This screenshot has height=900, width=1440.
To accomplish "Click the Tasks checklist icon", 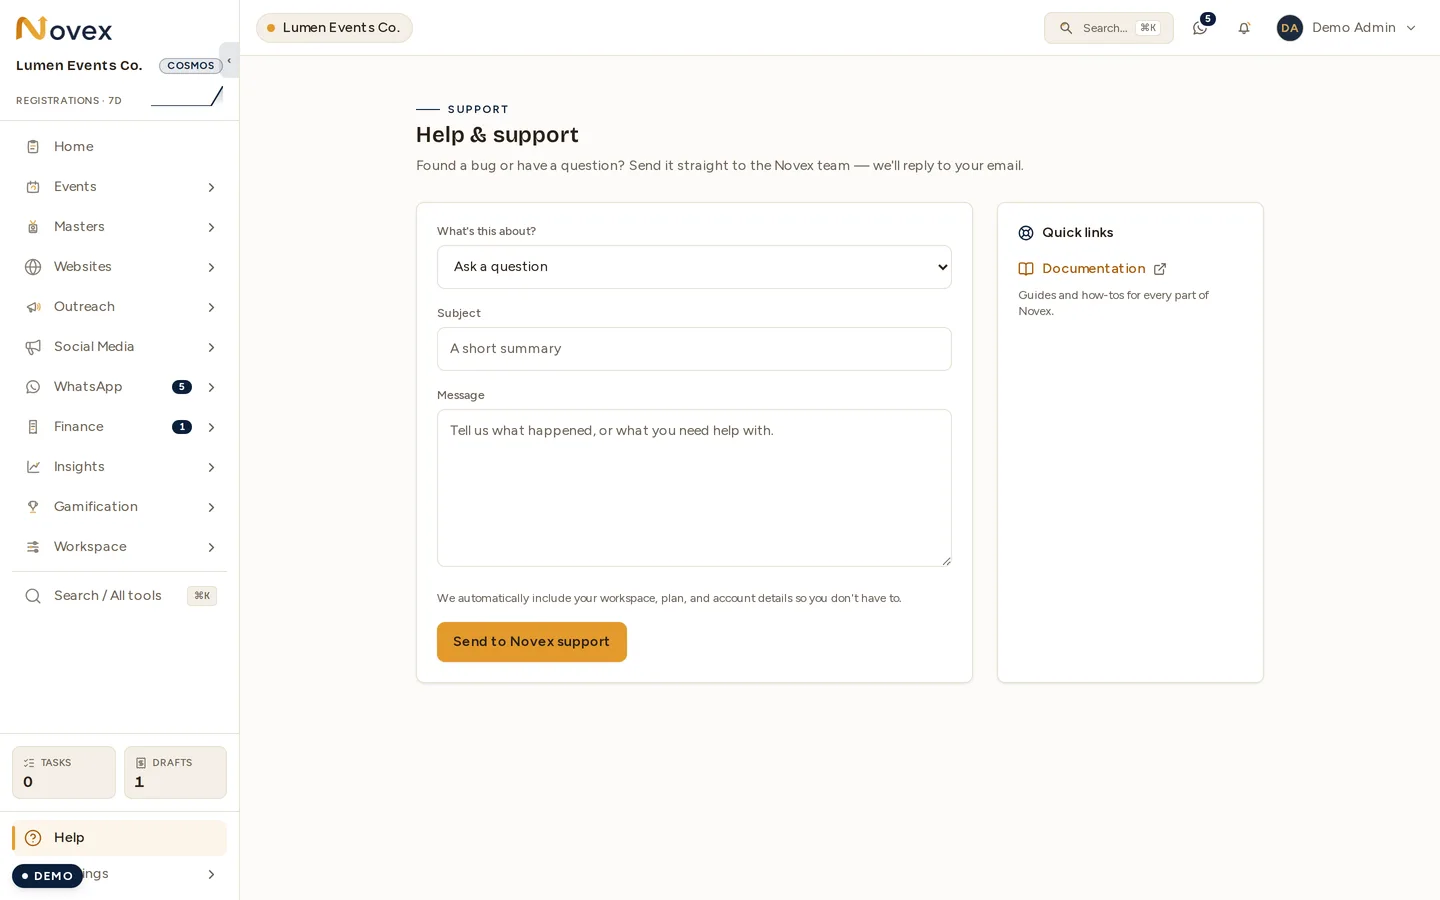I will (29, 763).
